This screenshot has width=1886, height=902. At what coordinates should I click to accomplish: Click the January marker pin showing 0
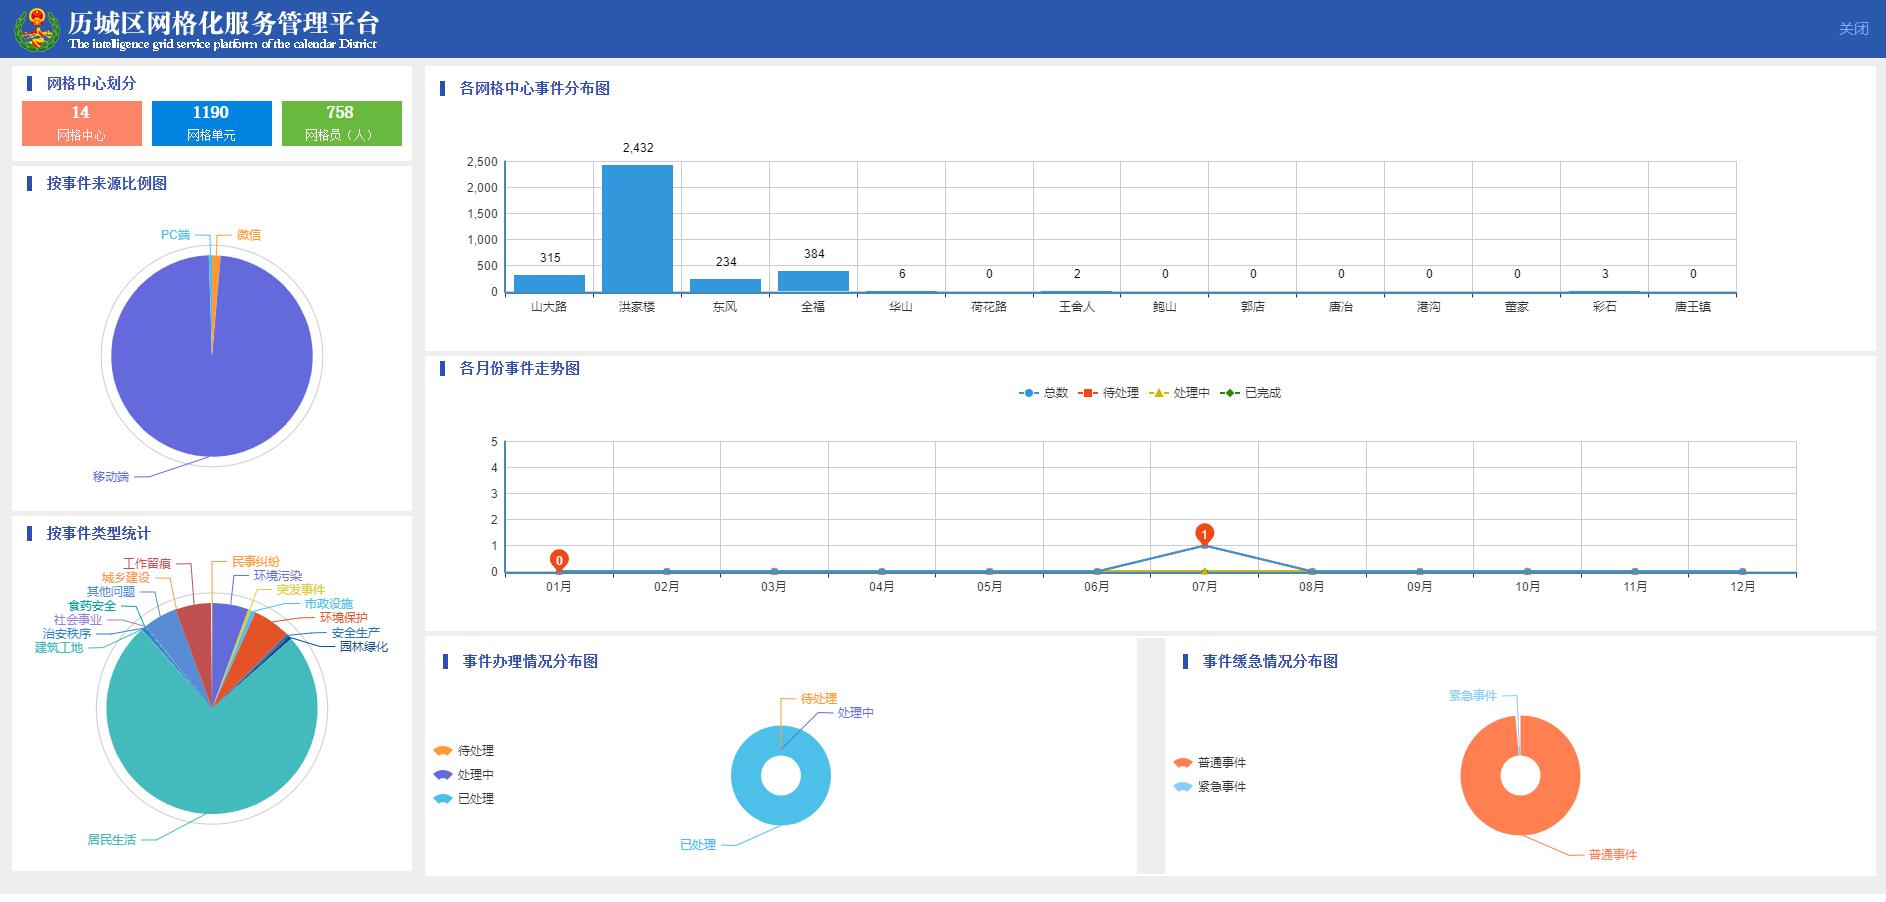click(559, 559)
